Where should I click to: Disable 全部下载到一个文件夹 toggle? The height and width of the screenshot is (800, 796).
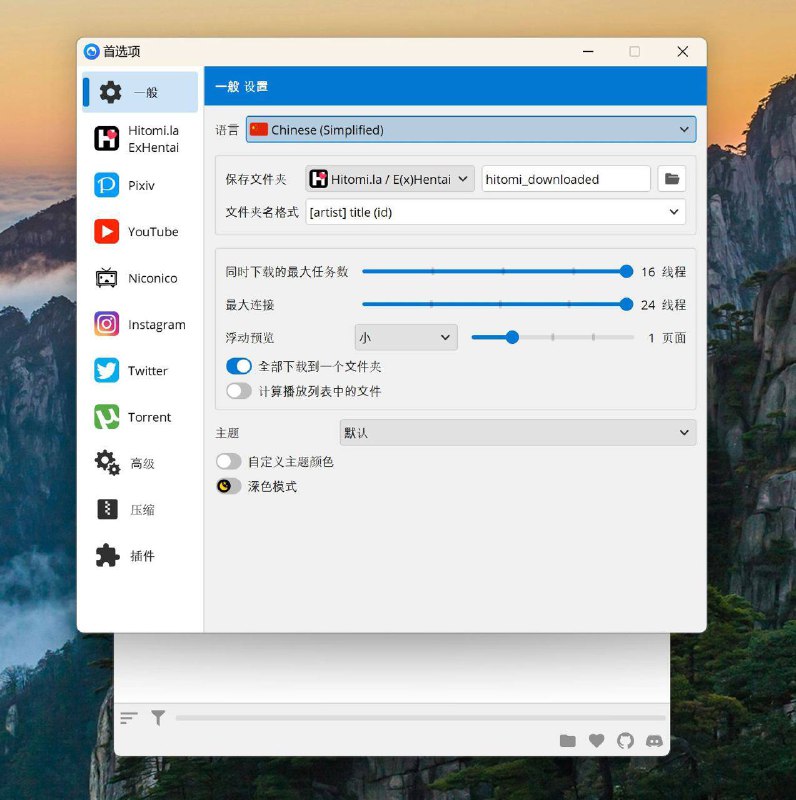click(x=239, y=367)
